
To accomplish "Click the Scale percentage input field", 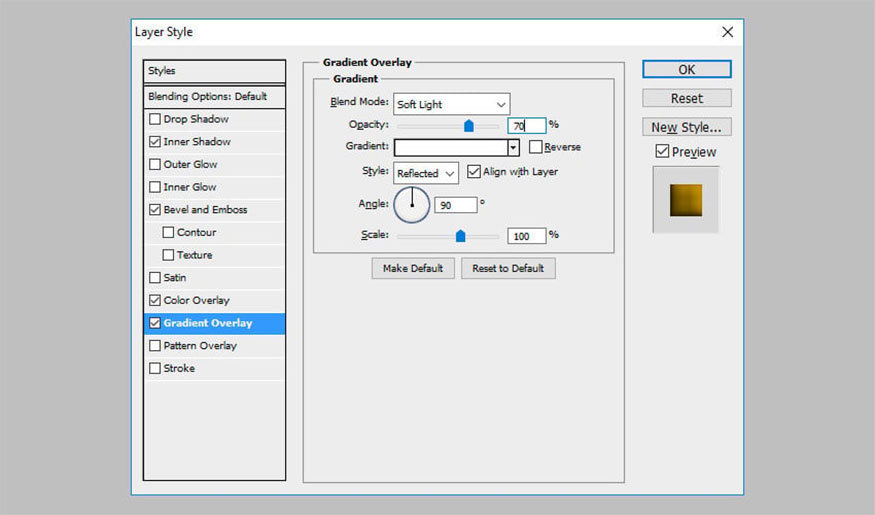I will click(526, 236).
